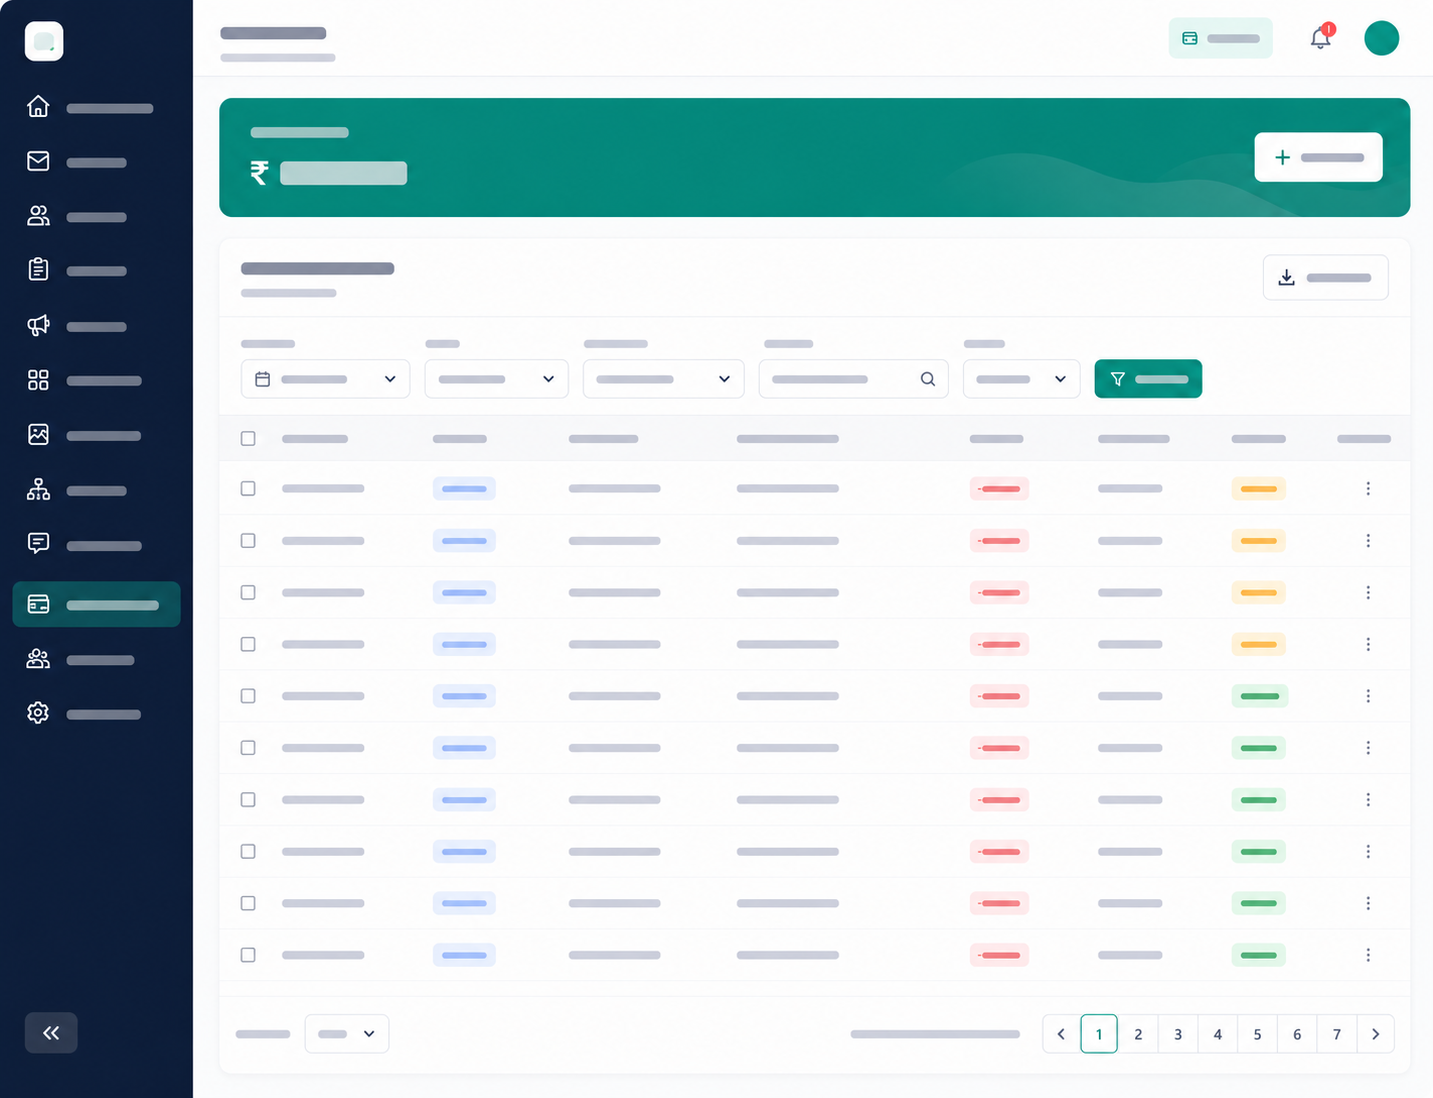Apply filters with the green funnel button
The width and height of the screenshot is (1433, 1098).
pos(1148,379)
